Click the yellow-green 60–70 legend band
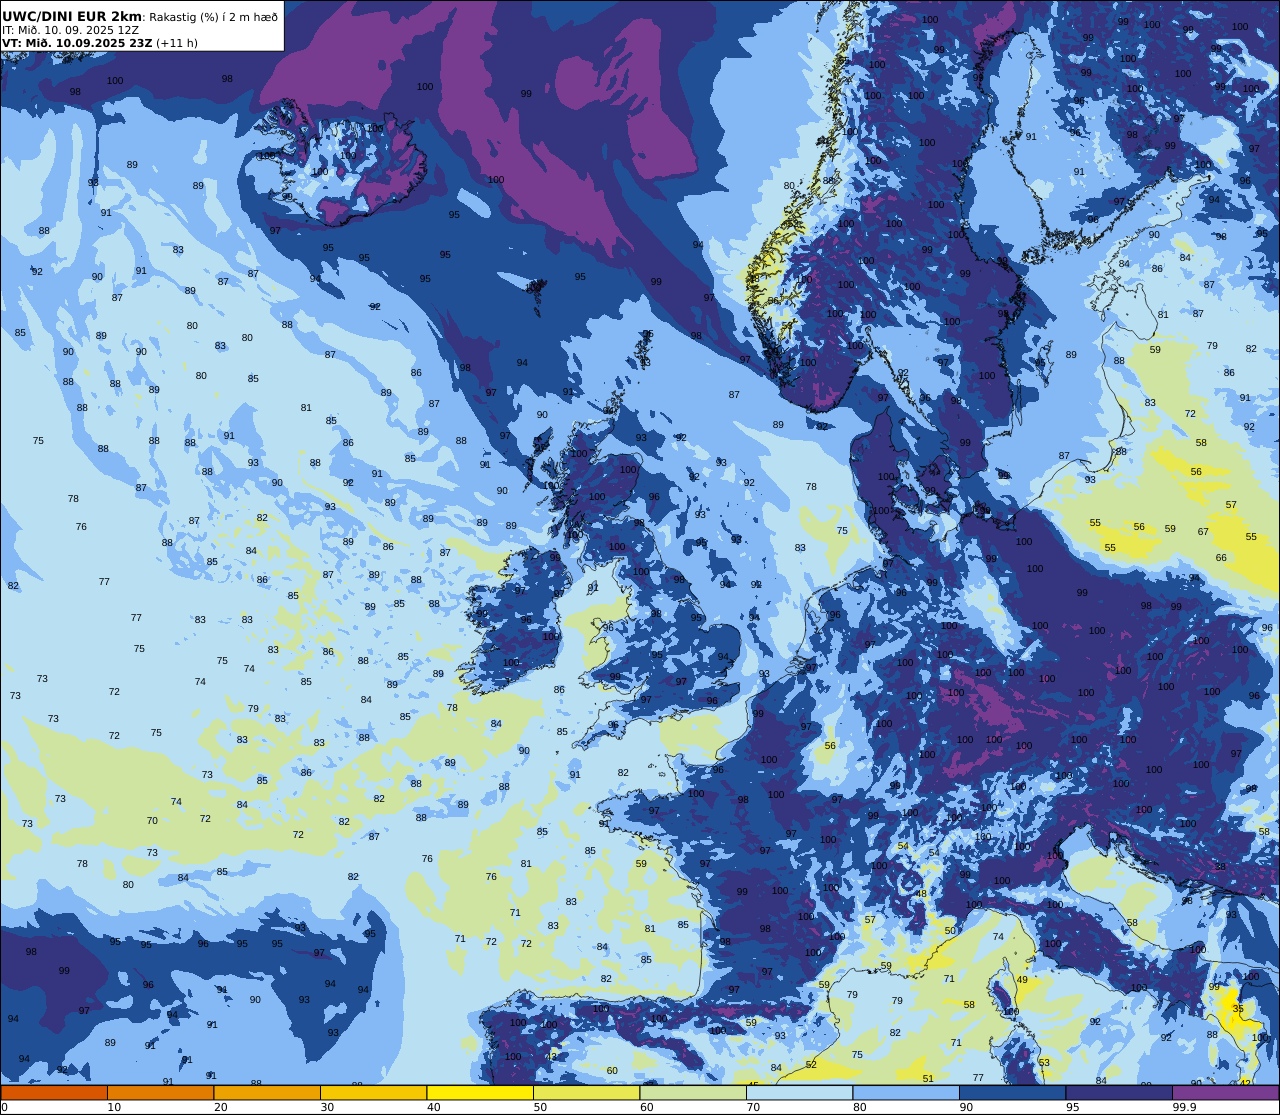 693,1092
